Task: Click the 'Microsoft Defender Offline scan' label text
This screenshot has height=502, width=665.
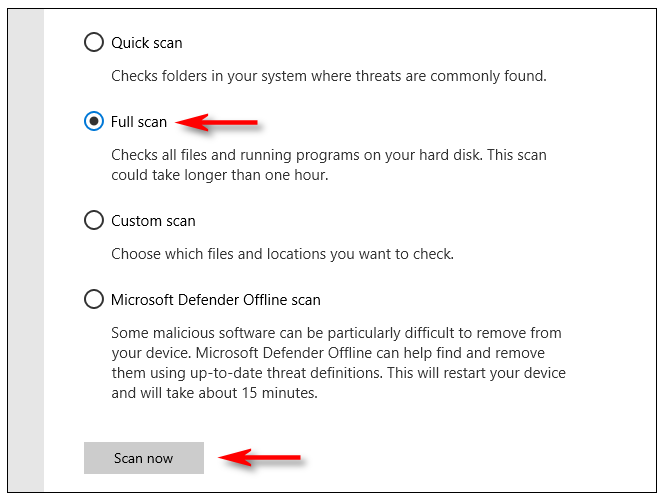Action: point(216,300)
